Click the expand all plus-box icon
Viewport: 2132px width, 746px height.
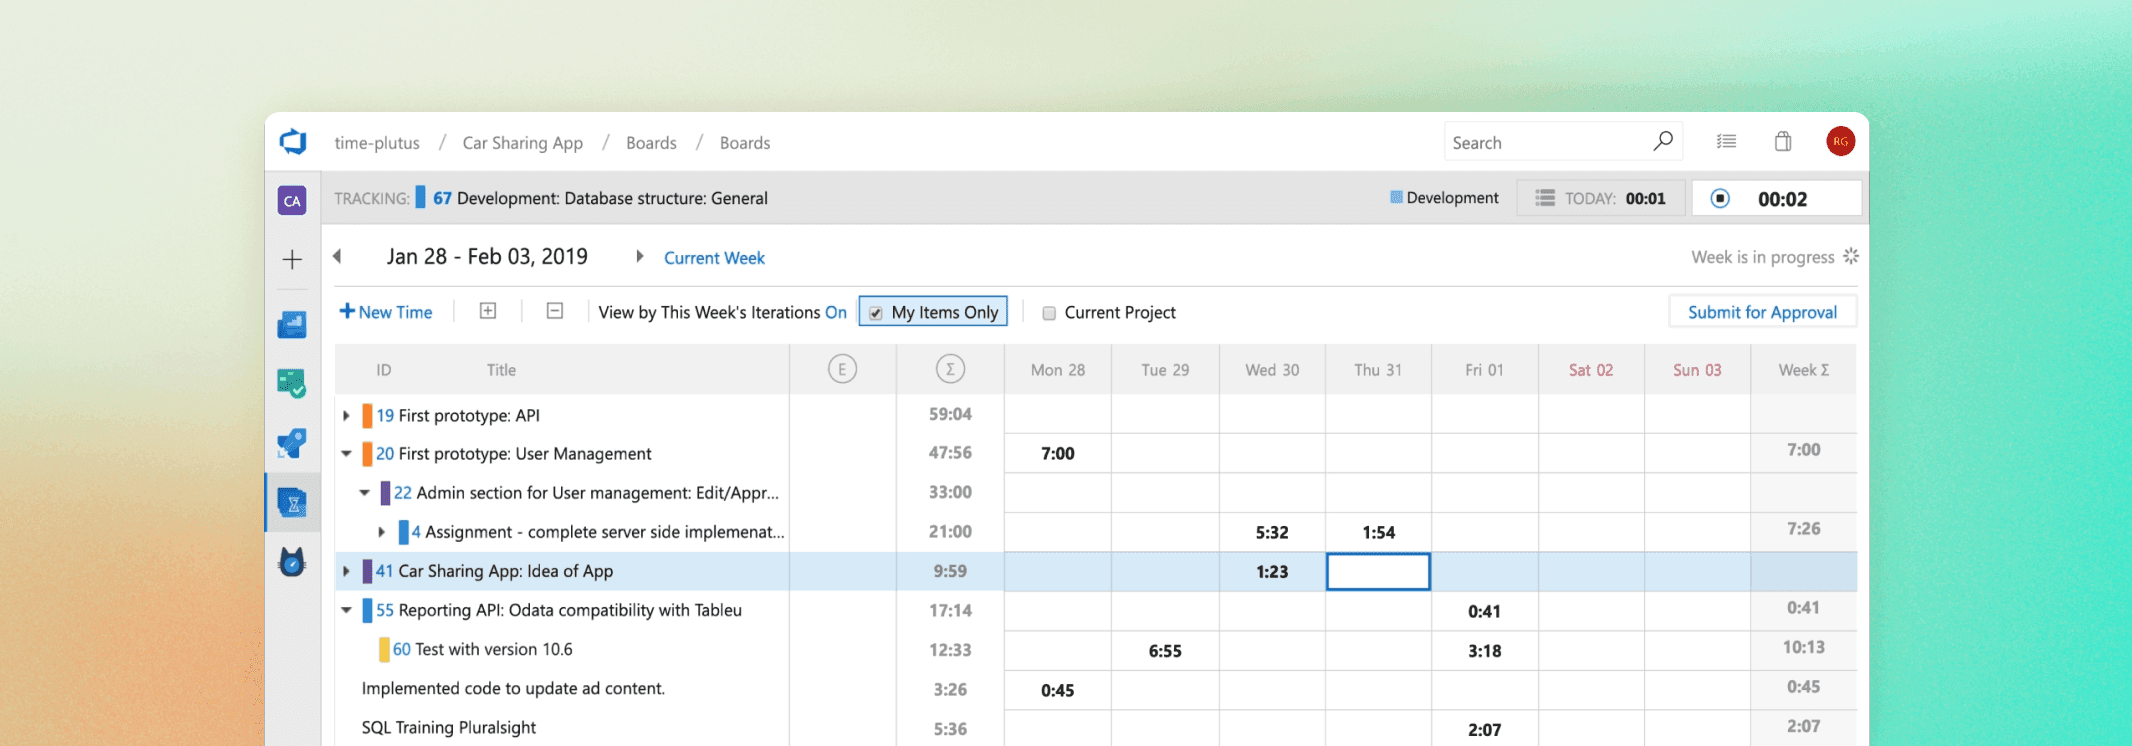(488, 311)
